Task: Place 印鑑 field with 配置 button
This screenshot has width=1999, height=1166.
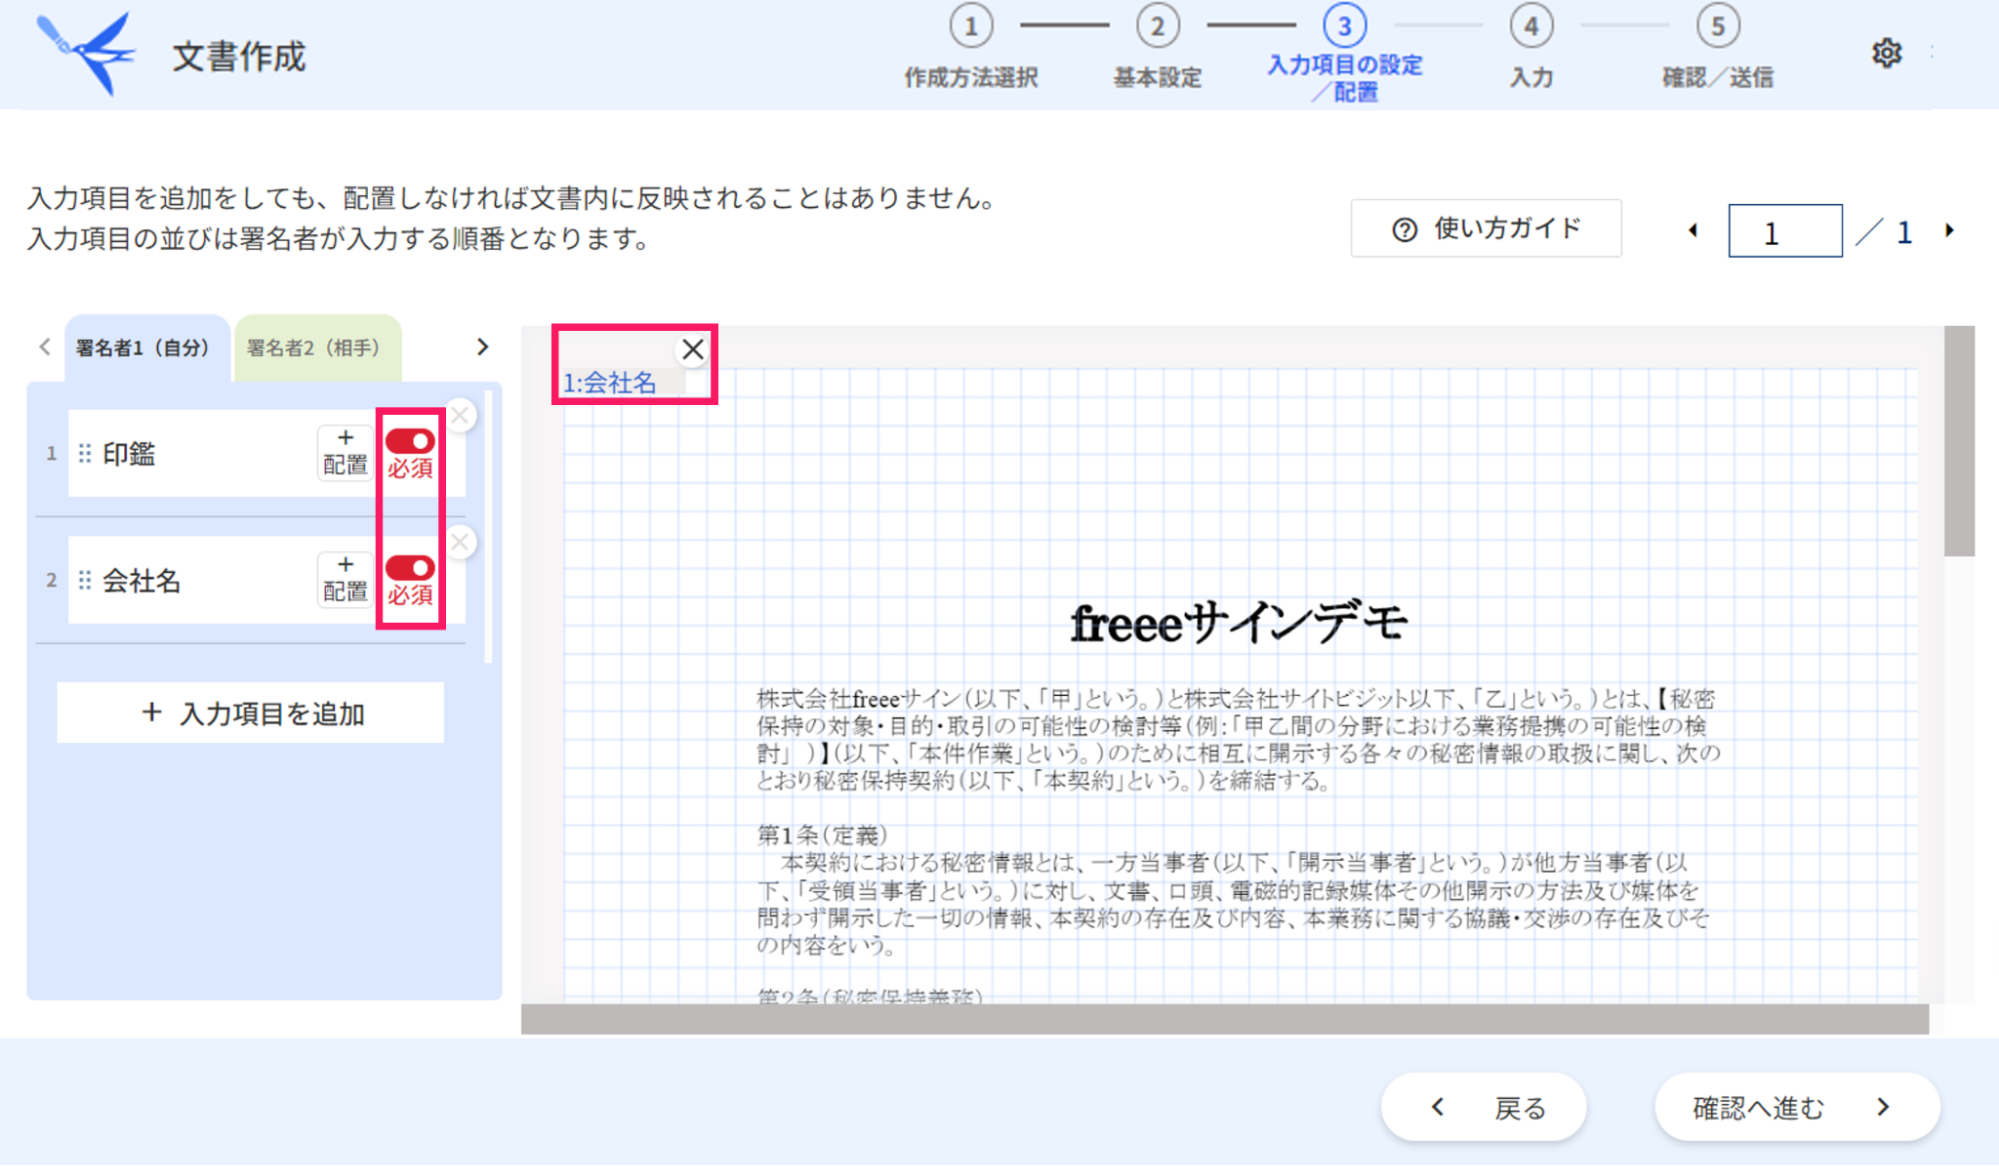Action: pos(345,453)
